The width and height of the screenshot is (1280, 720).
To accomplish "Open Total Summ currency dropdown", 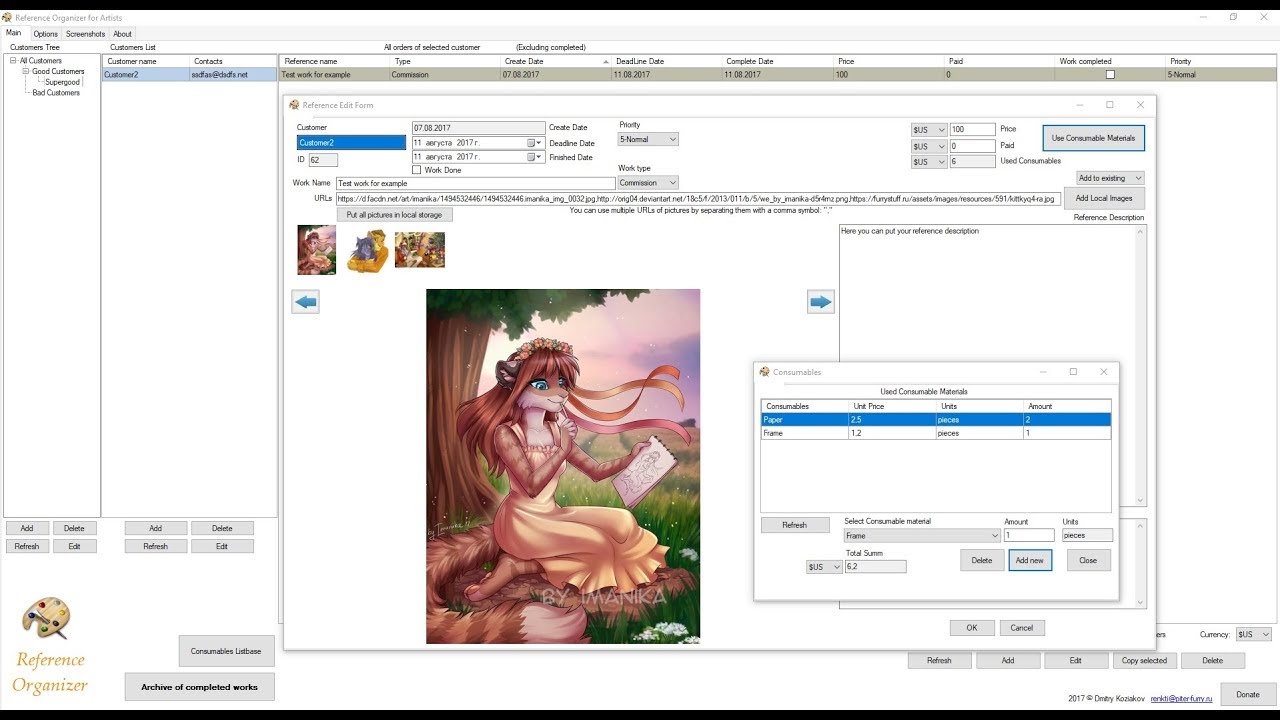I will (824, 567).
